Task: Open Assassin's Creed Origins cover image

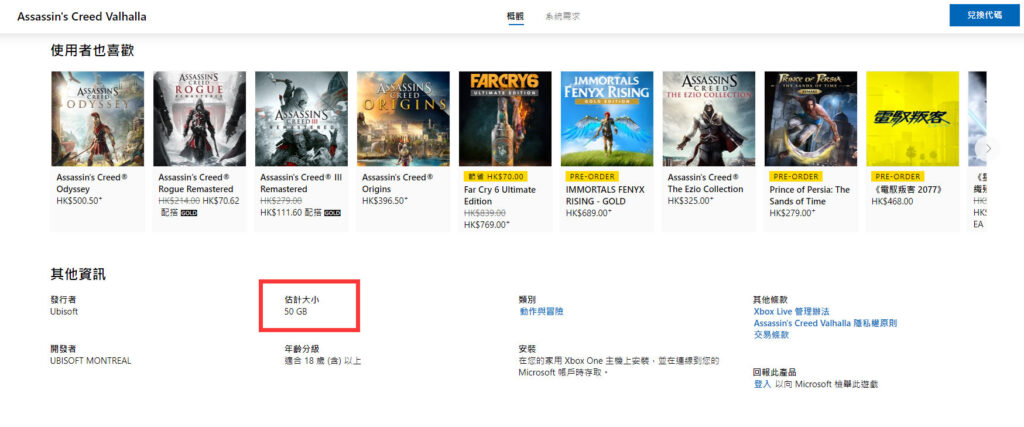Action: 403,119
